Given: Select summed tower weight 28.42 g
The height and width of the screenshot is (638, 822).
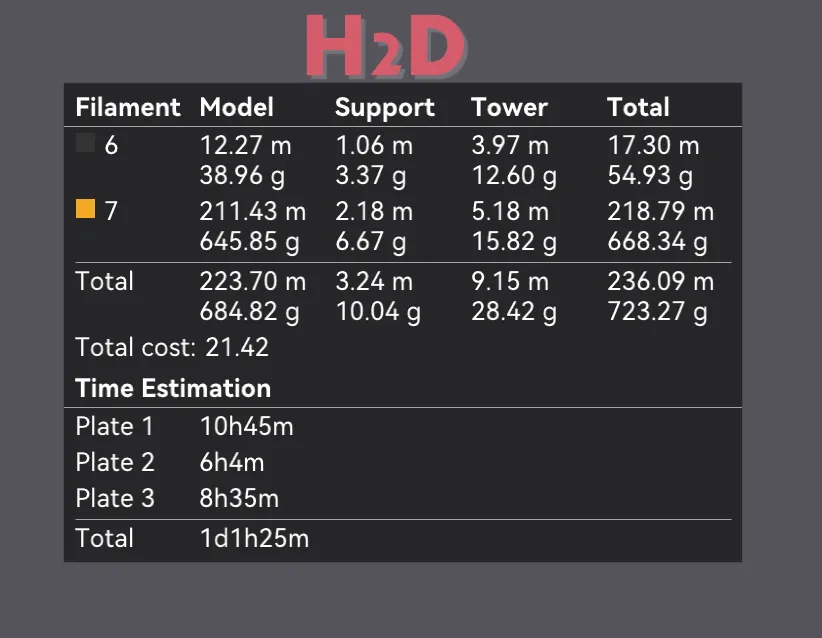Looking at the screenshot, I should point(514,312).
